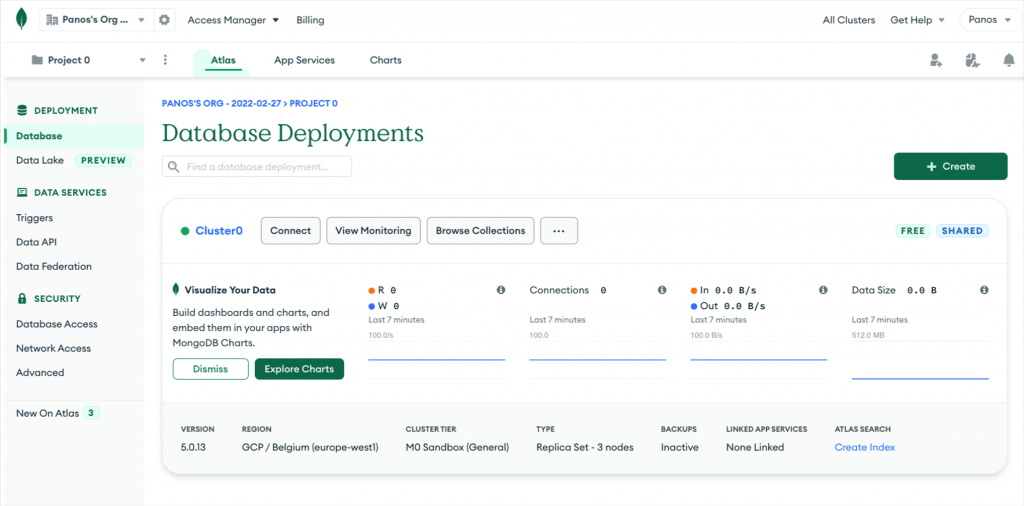Click the PROJECT 0 breadcrumb
The image size is (1024, 506).
coord(313,103)
